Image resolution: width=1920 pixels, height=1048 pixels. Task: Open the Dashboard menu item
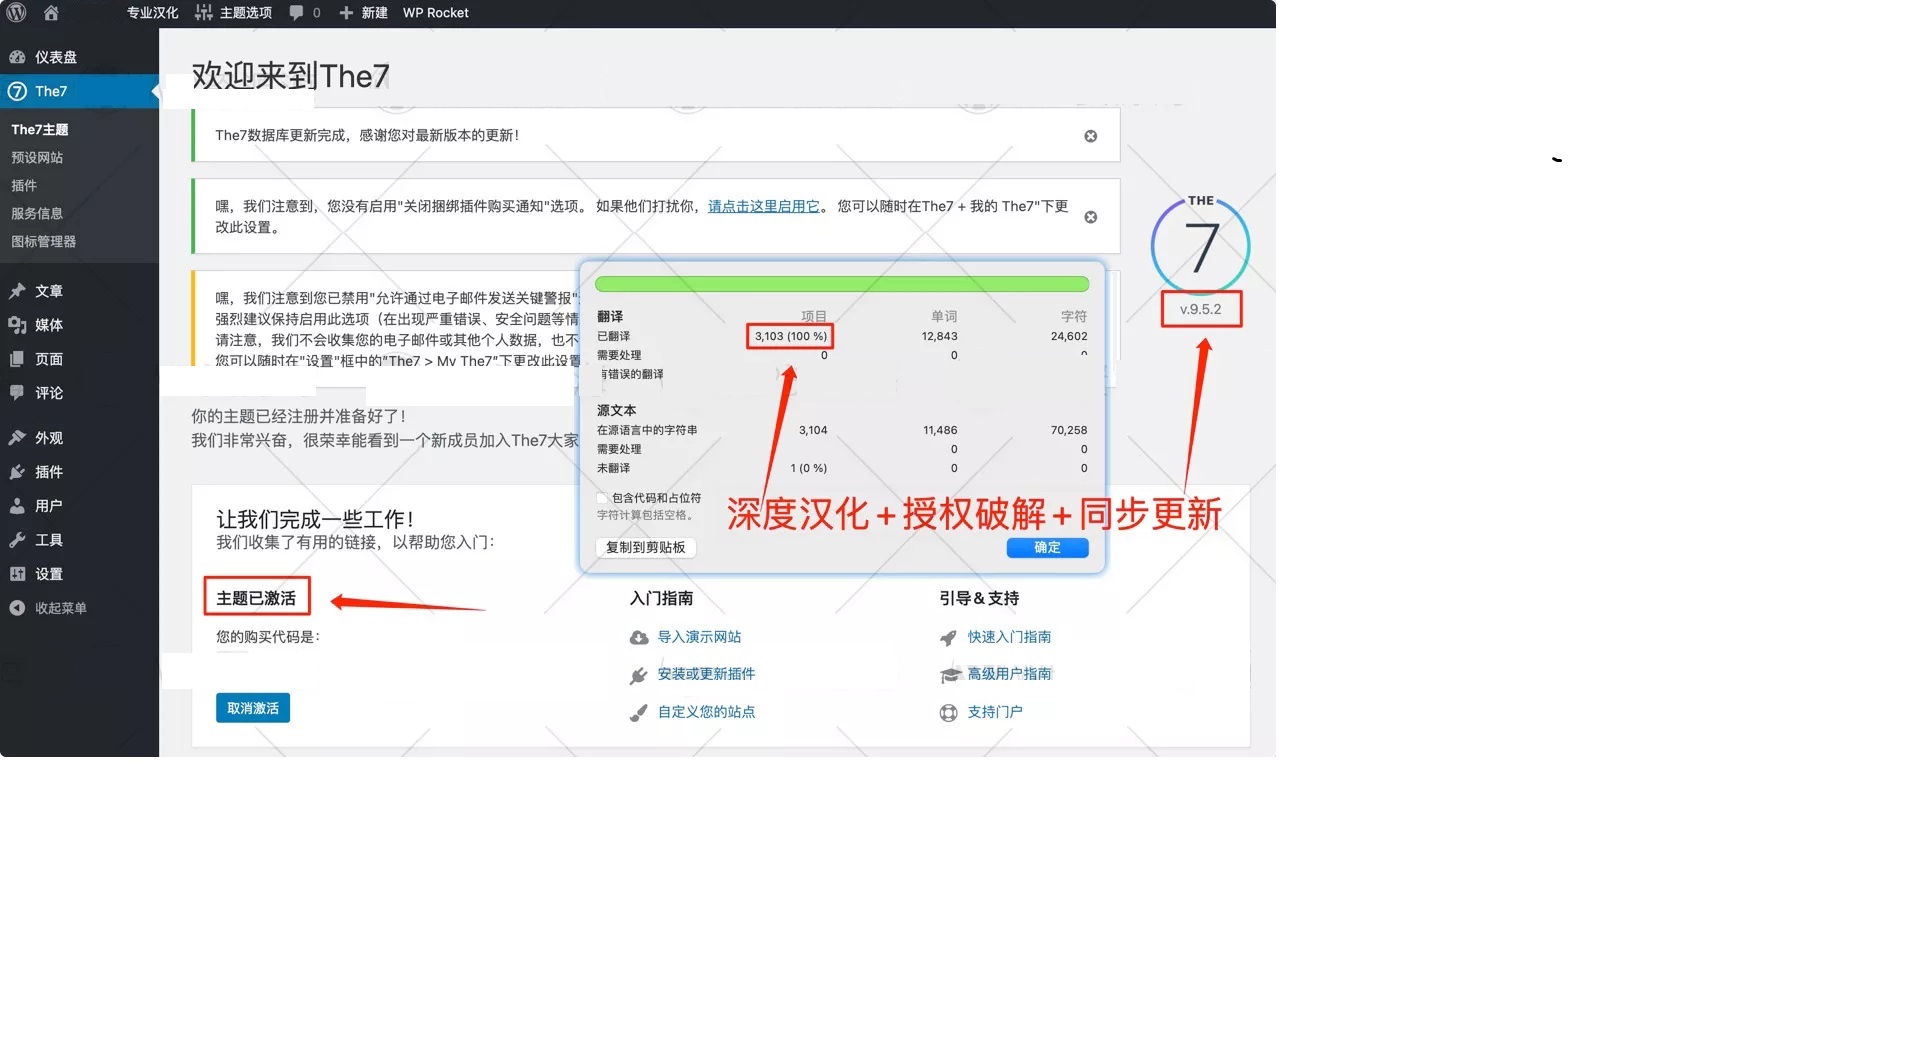55,57
